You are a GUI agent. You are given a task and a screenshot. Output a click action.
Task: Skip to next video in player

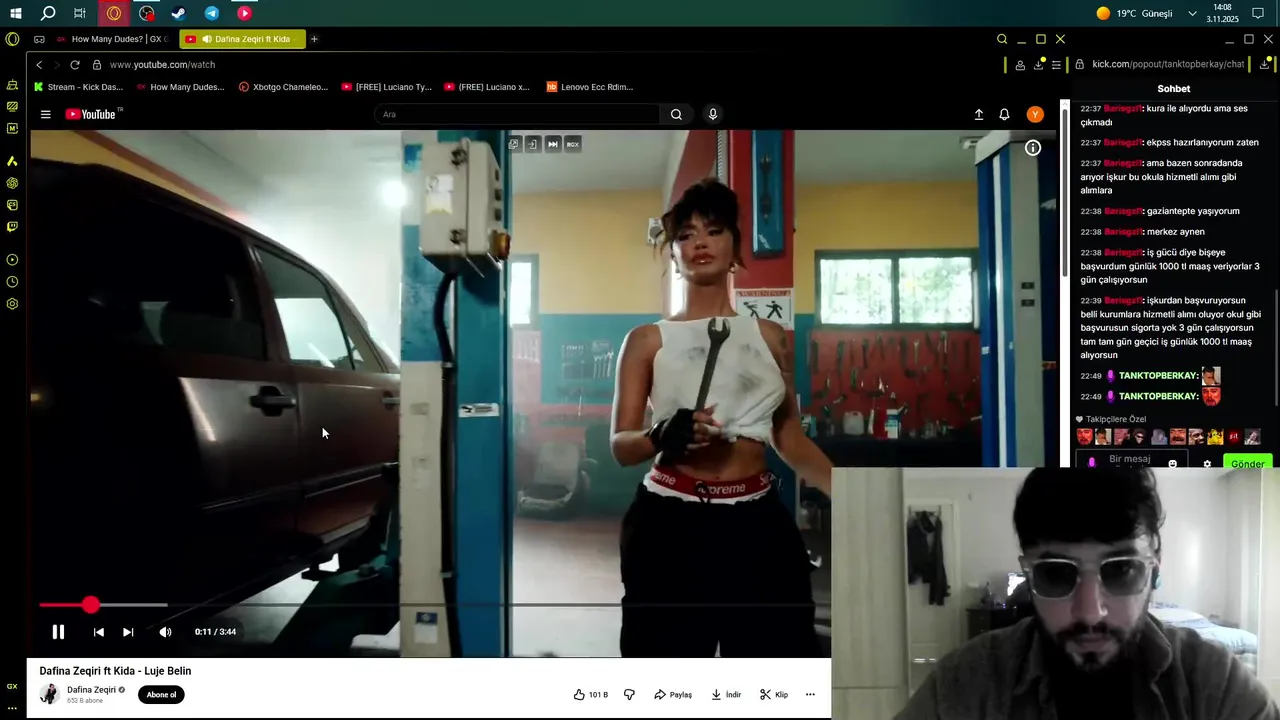[128, 632]
